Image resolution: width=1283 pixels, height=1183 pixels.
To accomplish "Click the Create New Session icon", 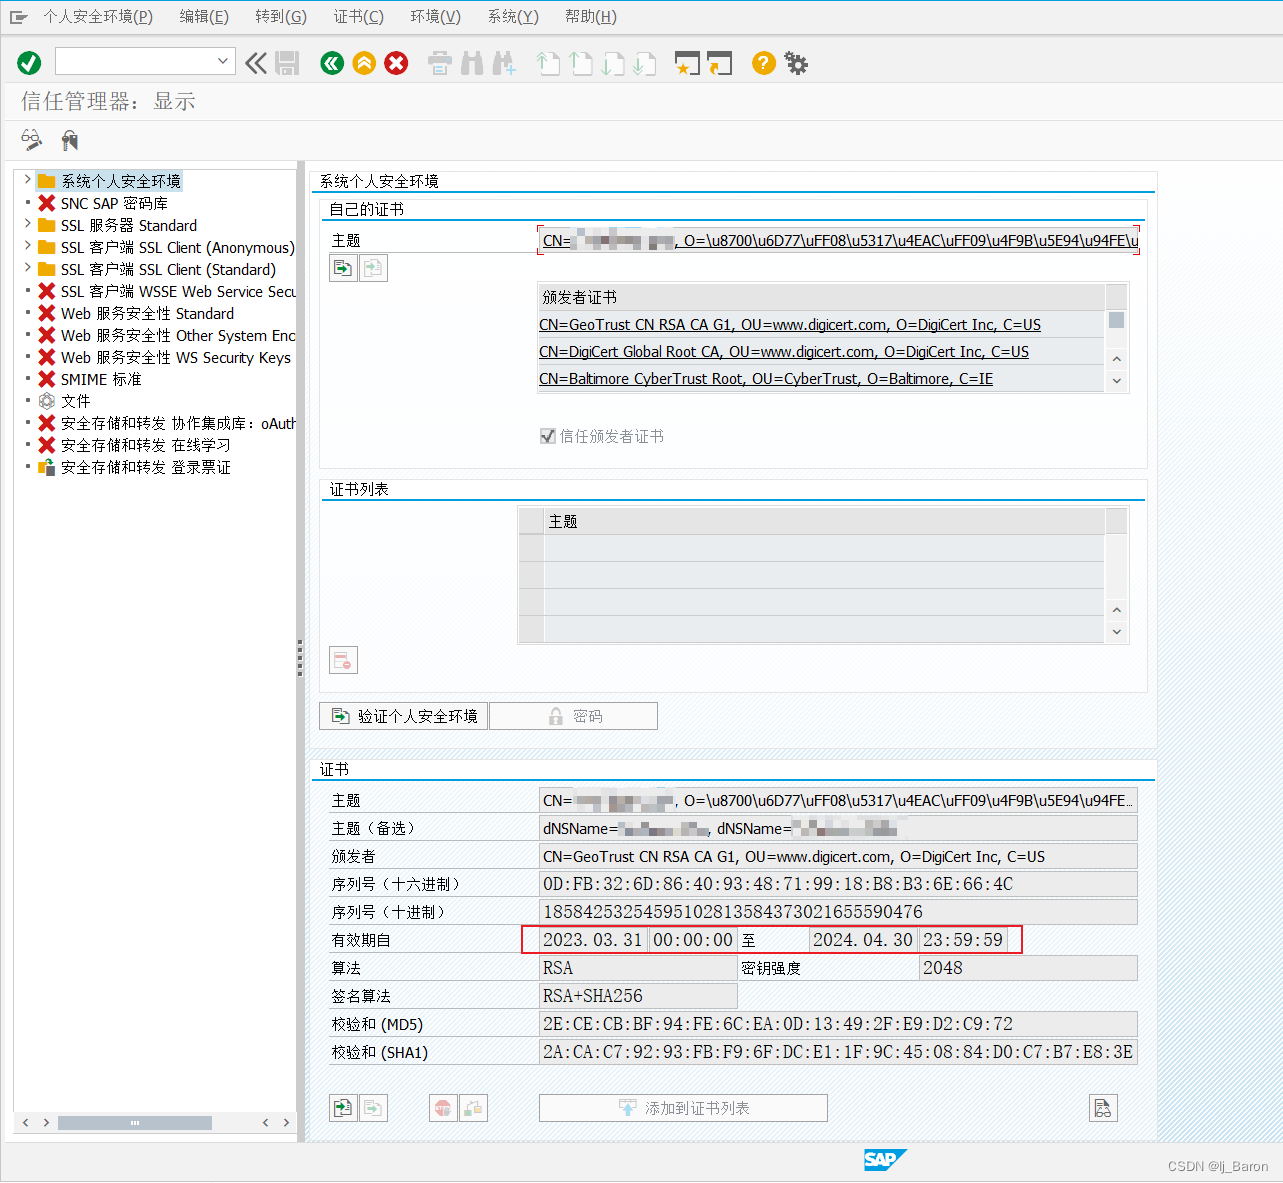I will (688, 63).
